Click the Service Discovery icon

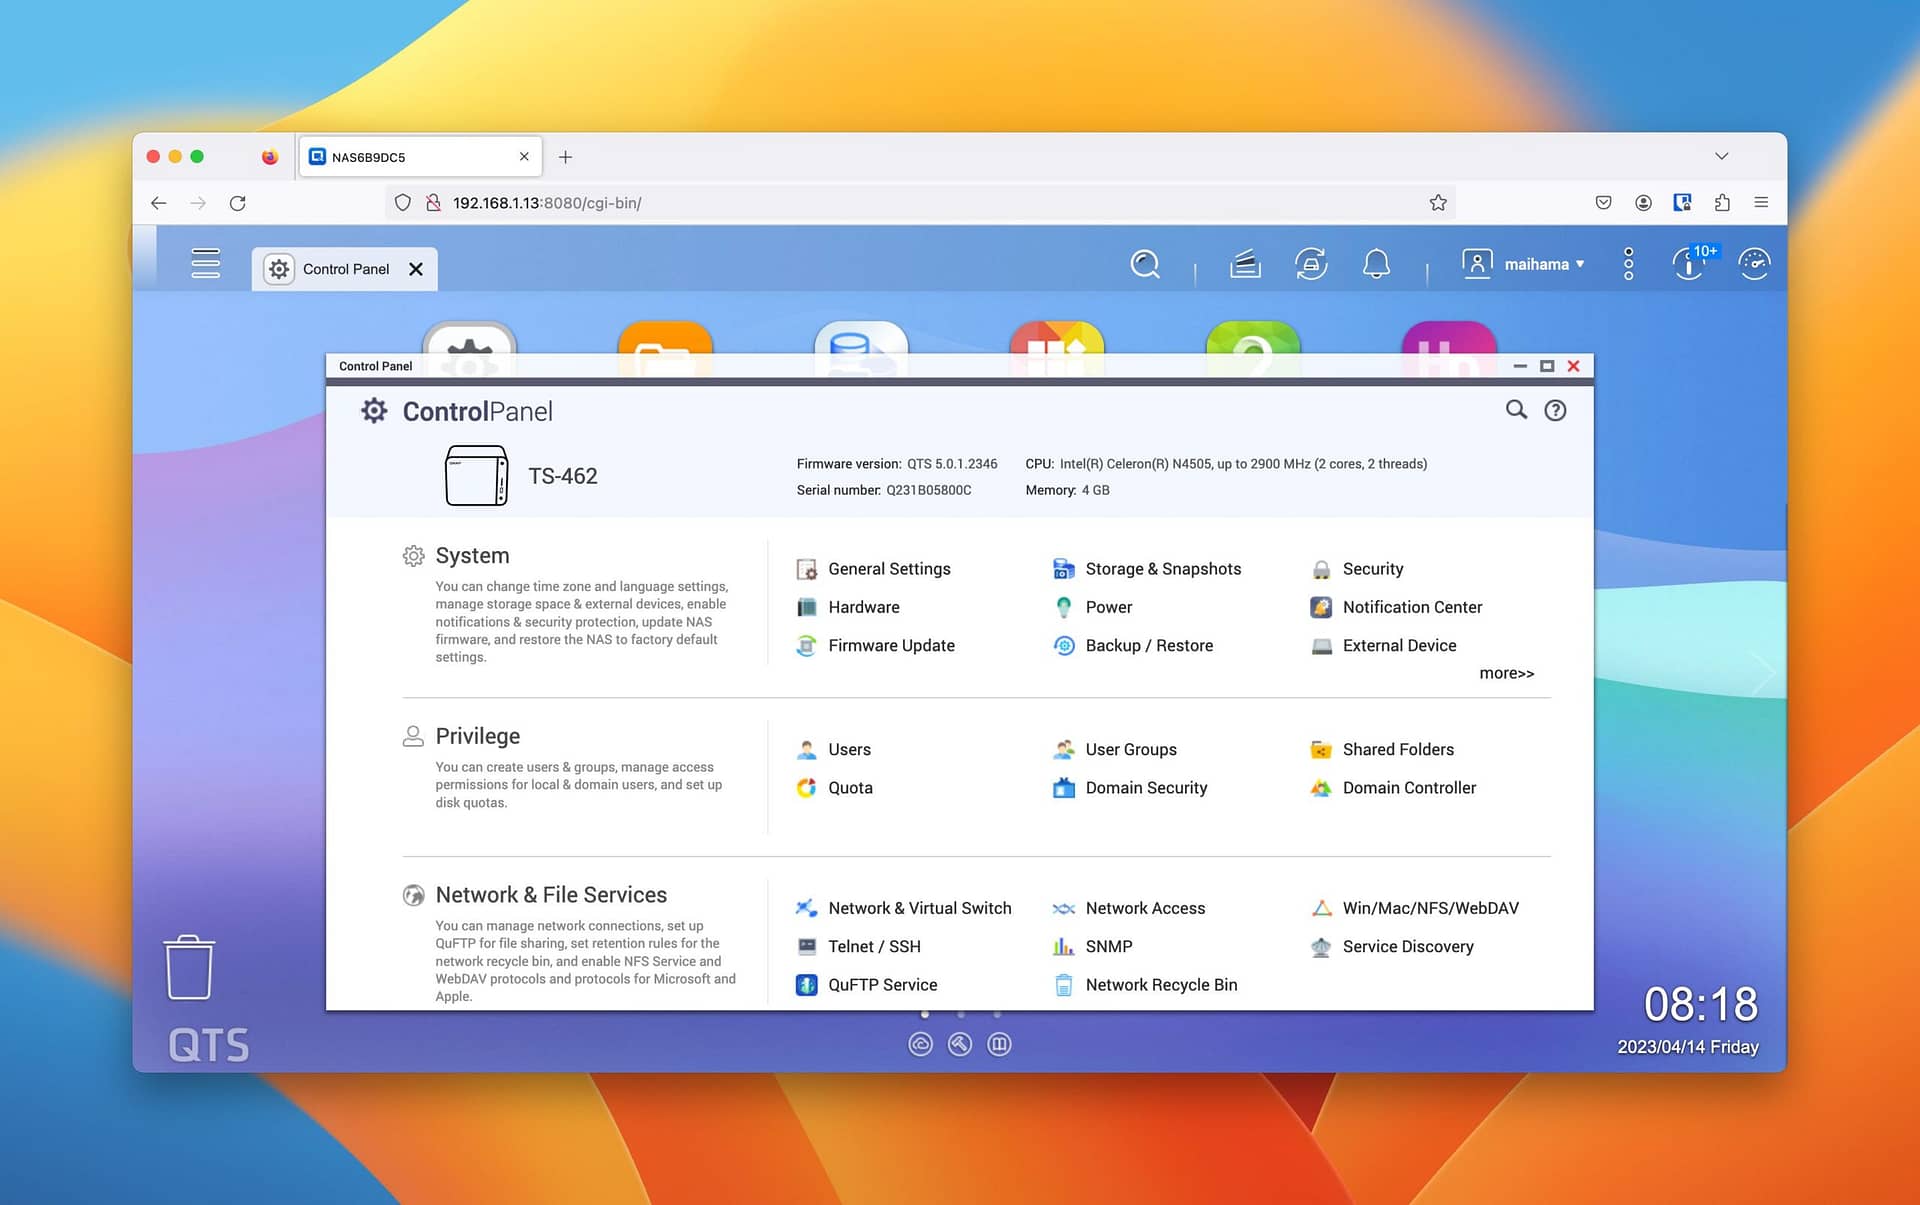pyautogui.click(x=1321, y=946)
